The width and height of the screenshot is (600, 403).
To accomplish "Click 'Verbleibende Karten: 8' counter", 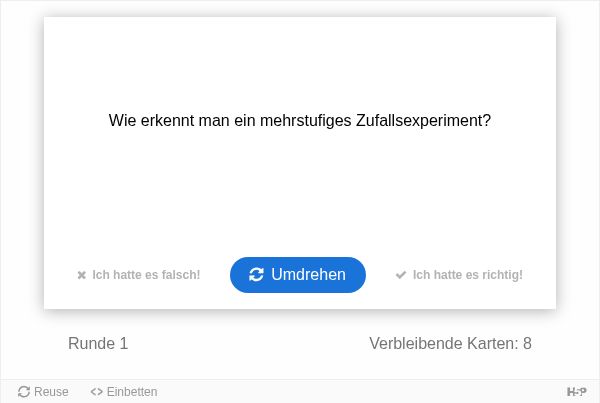I will tap(450, 343).
